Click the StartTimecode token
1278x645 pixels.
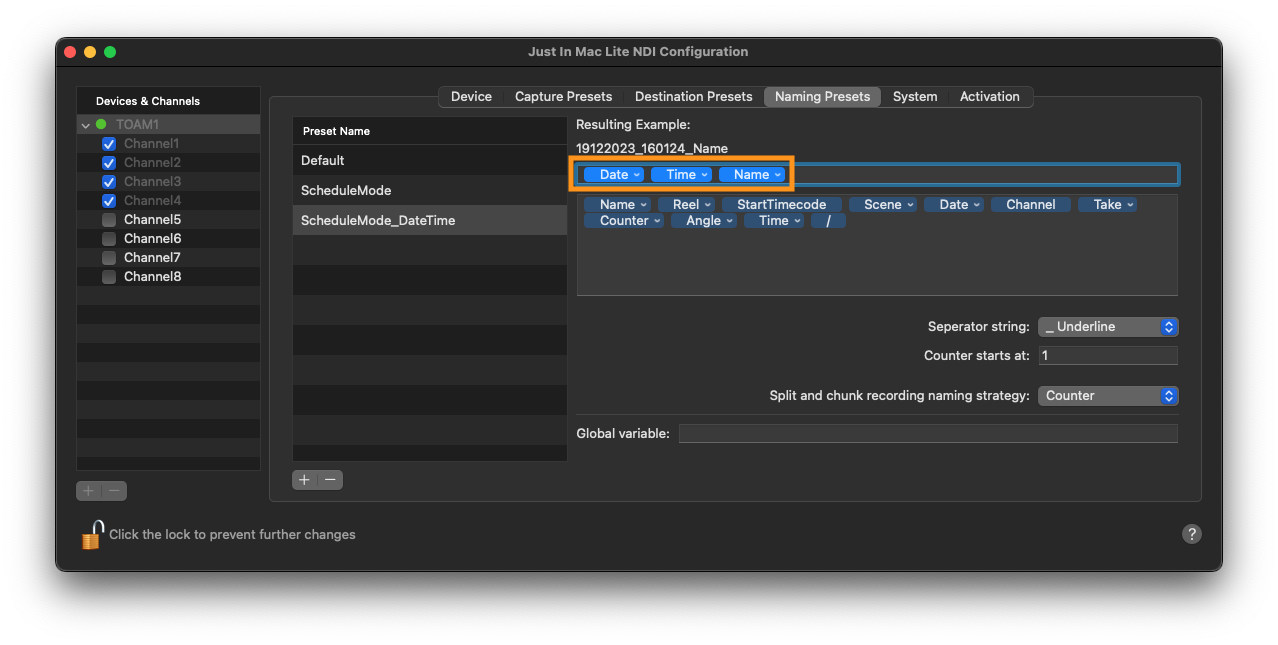pyautogui.click(x=782, y=205)
